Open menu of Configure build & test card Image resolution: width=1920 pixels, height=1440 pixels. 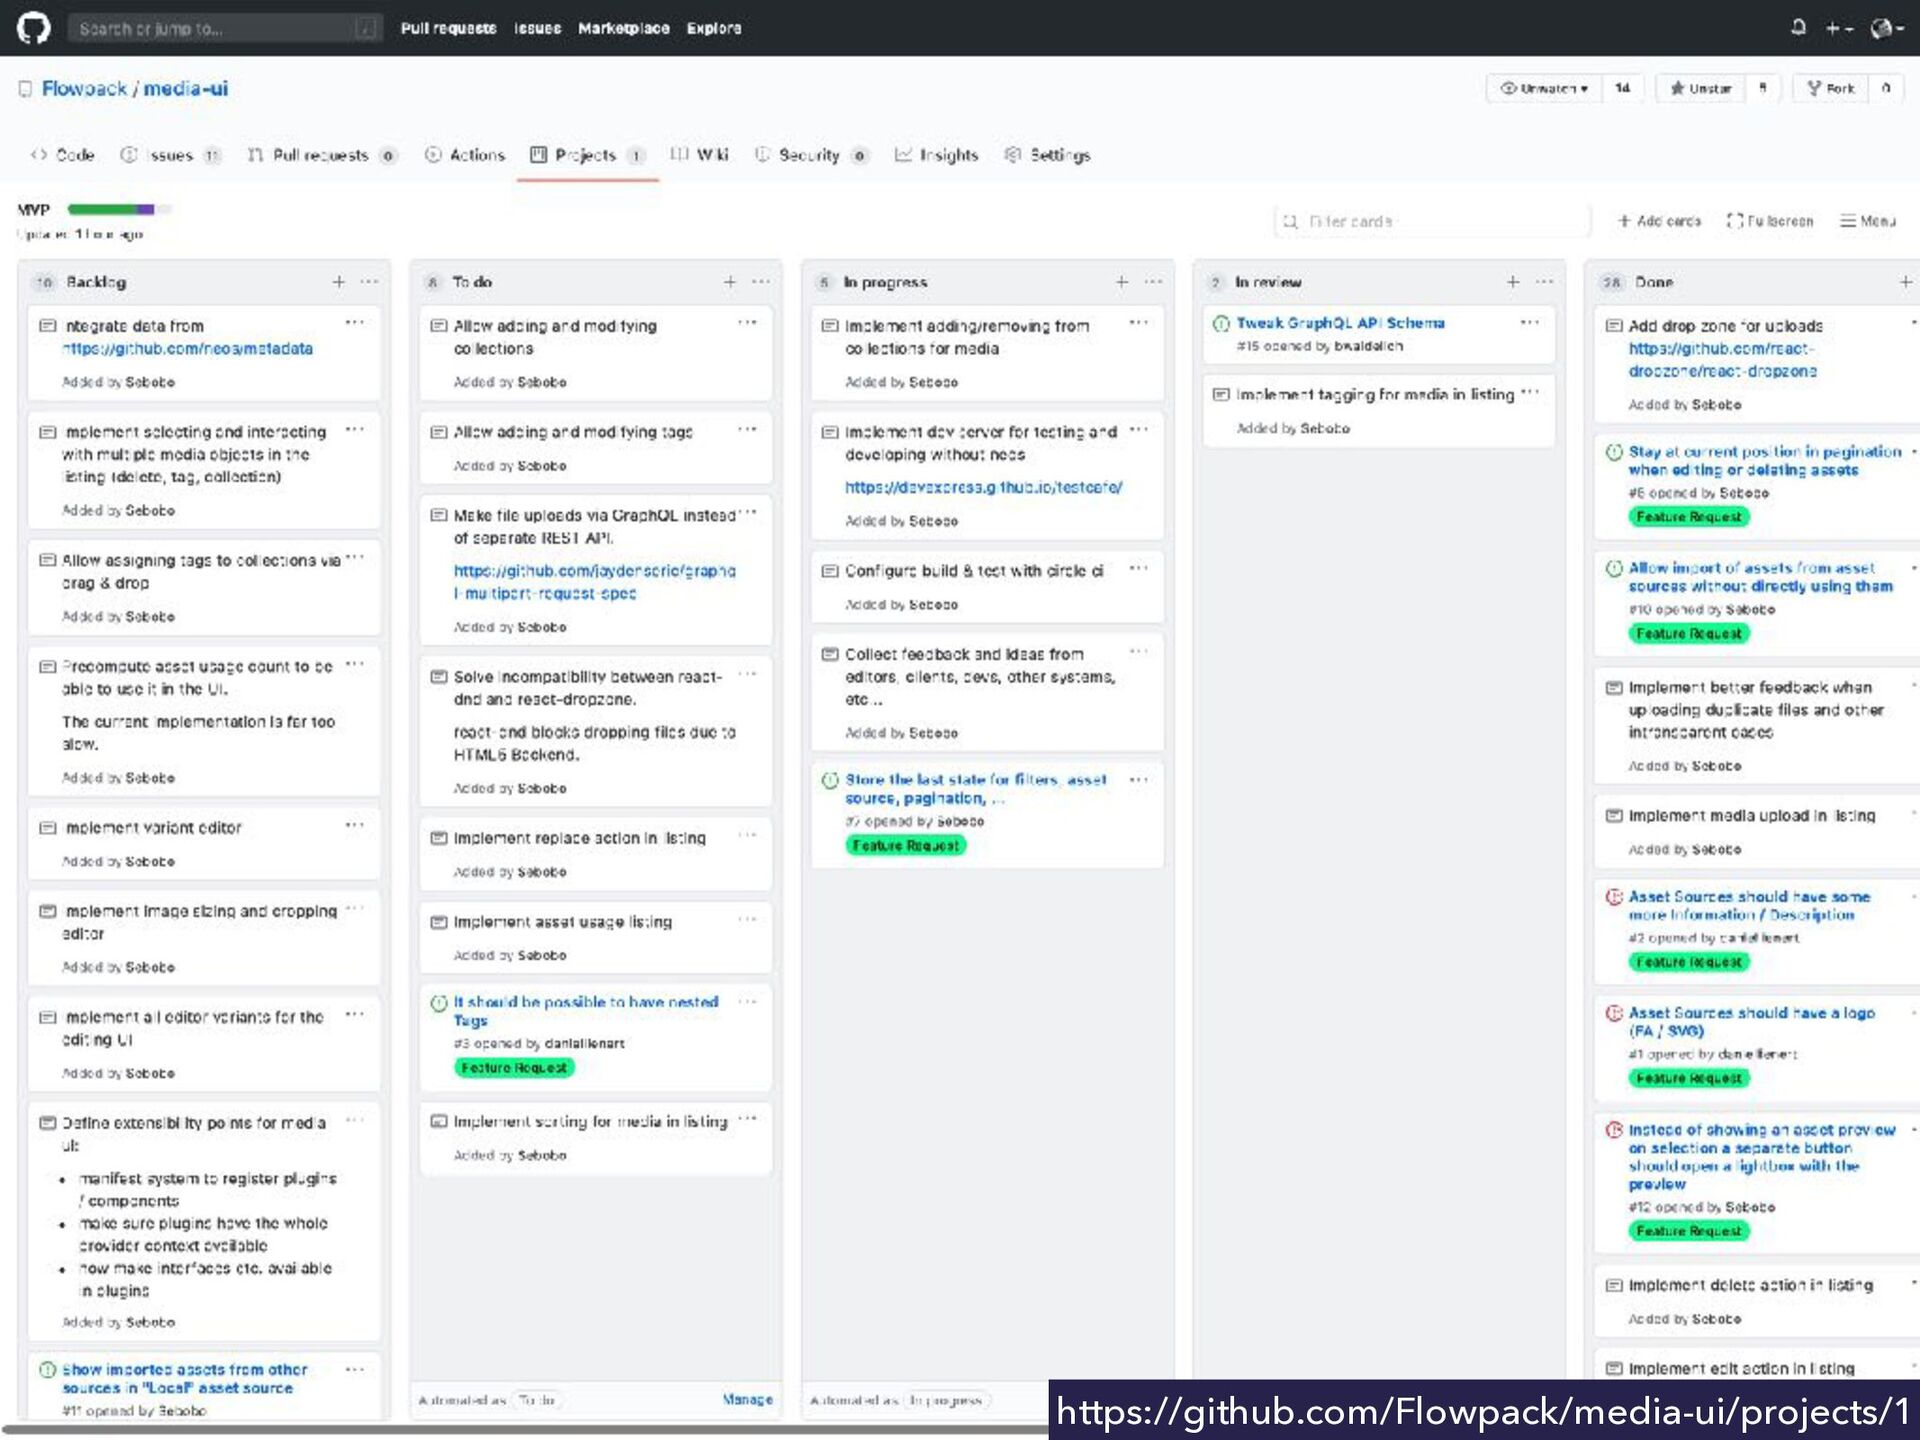pos(1138,568)
